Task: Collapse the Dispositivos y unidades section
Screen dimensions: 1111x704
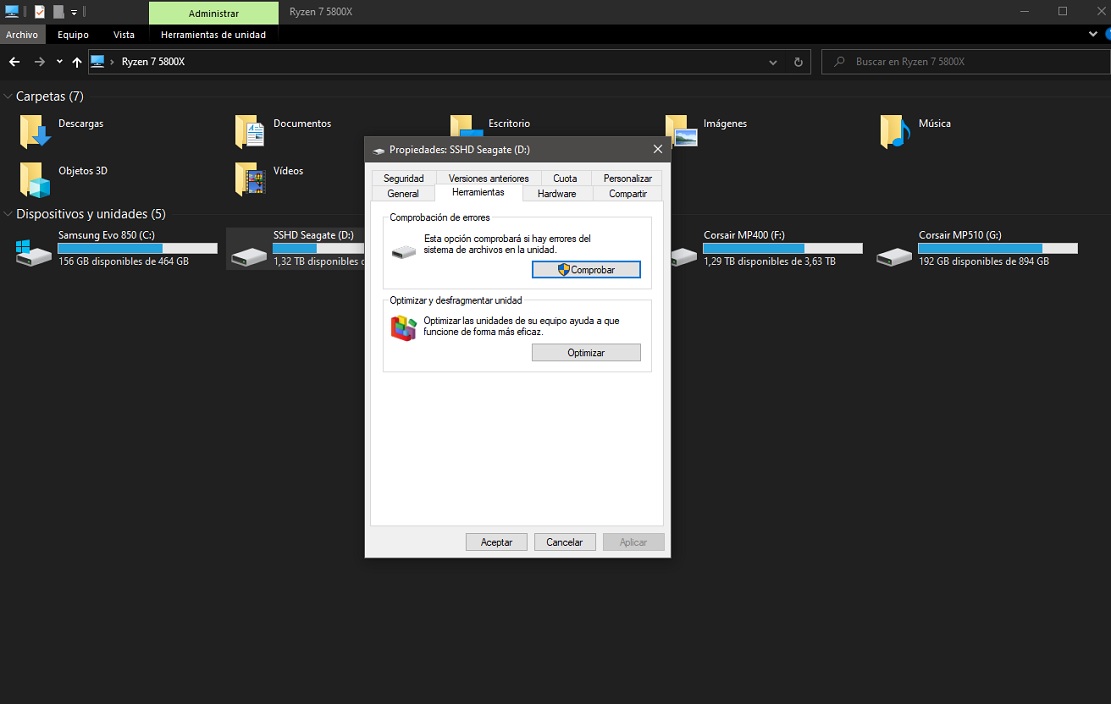Action: tap(8, 214)
